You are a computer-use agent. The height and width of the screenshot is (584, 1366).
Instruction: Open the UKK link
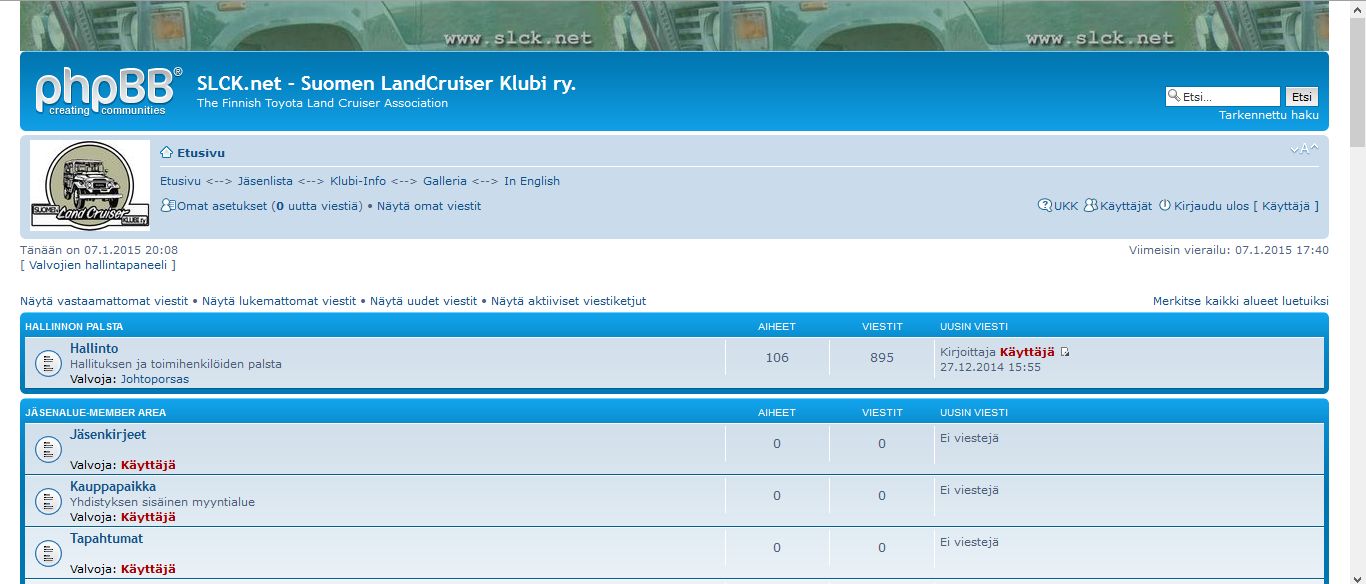pyautogui.click(x=1066, y=206)
